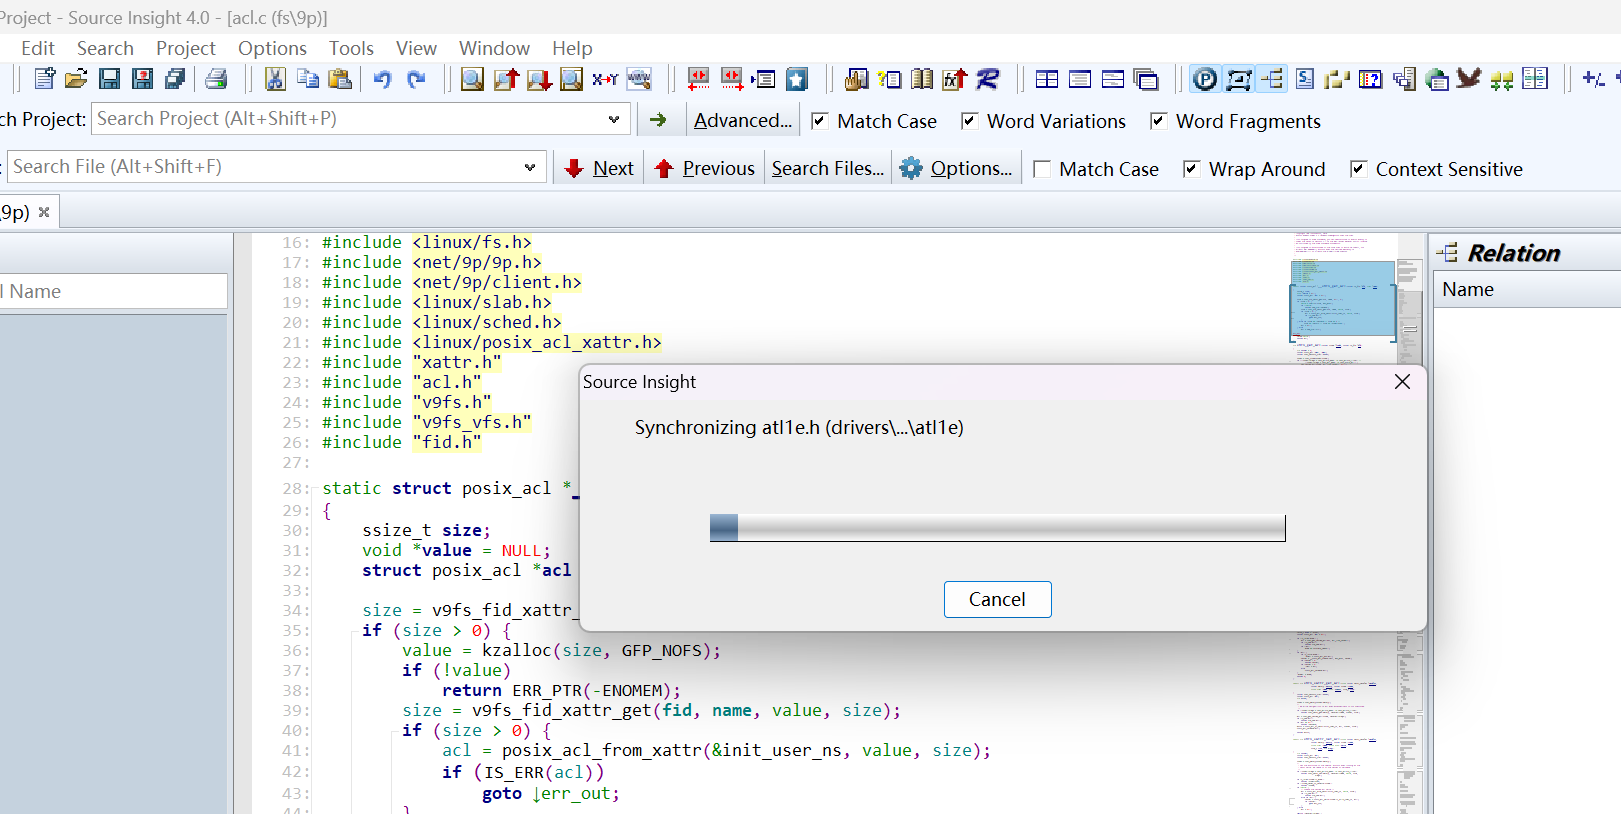Toggle the Wrap Around checkbox
Viewport: 1621px width, 814px height.
1191,169
